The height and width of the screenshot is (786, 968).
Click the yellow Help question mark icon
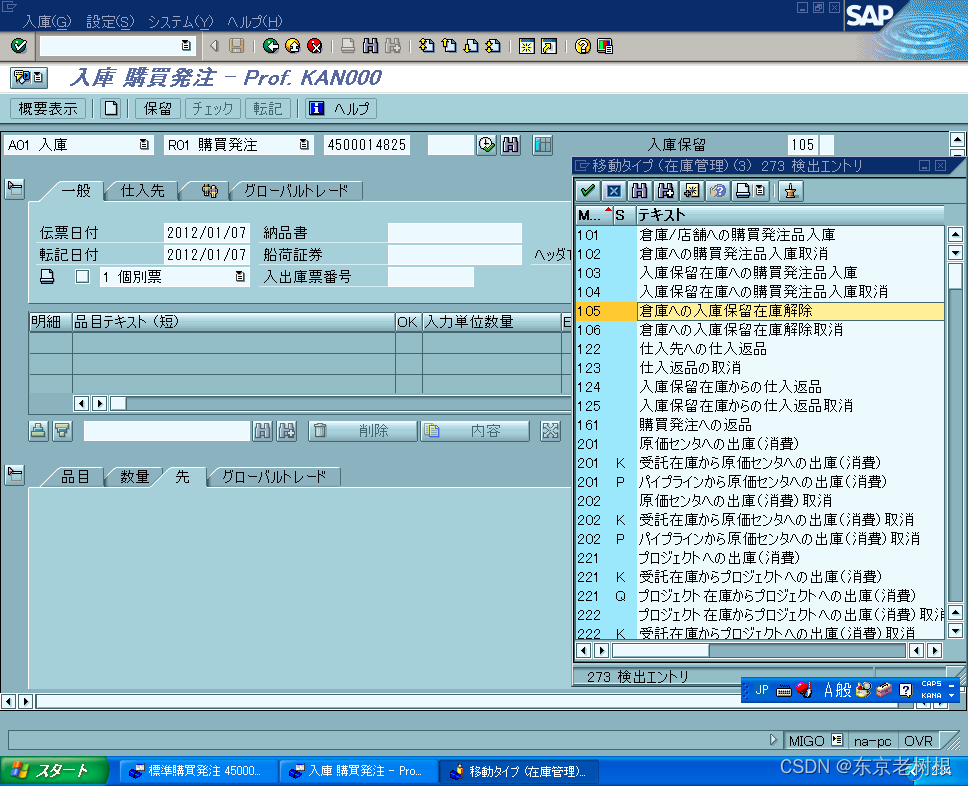pyautogui.click(x=582, y=46)
